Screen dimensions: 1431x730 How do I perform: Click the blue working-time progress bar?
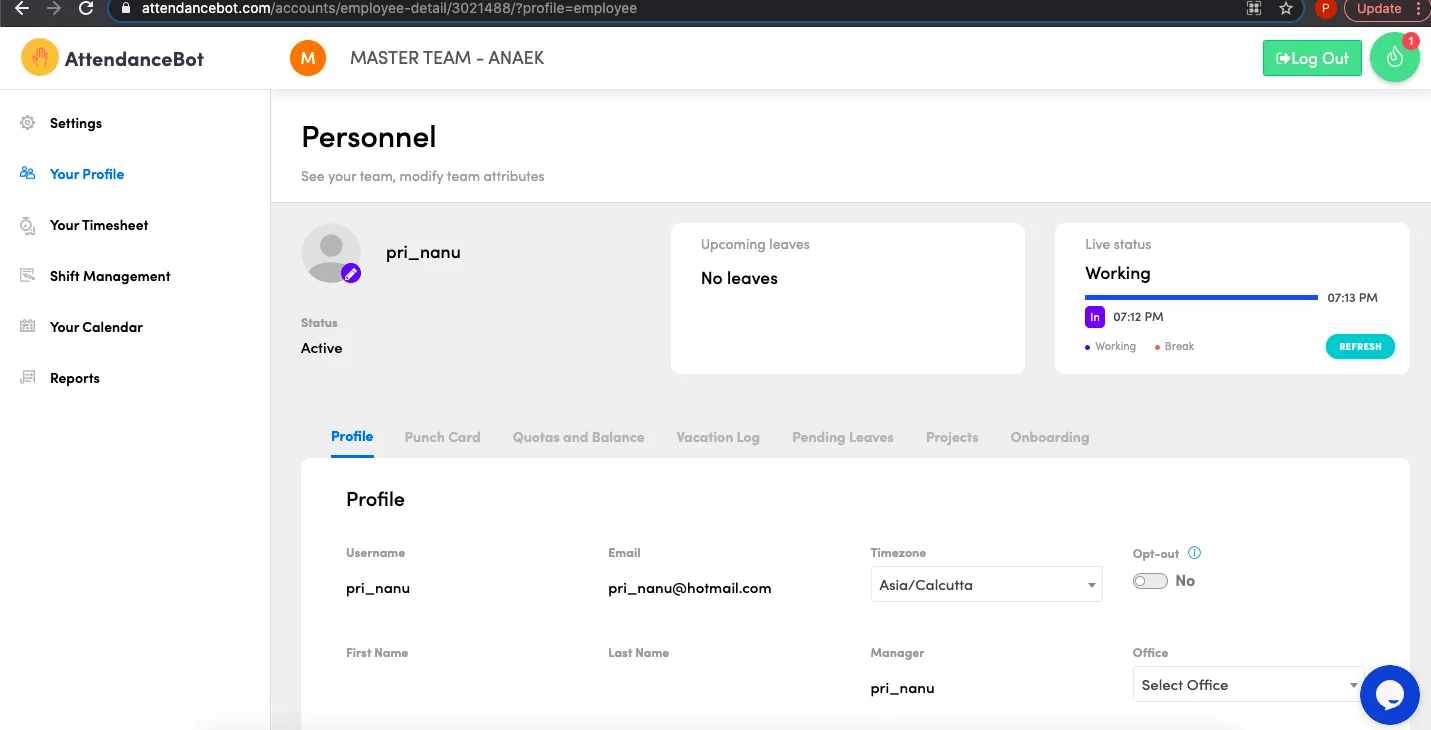[x=1201, y=297]
